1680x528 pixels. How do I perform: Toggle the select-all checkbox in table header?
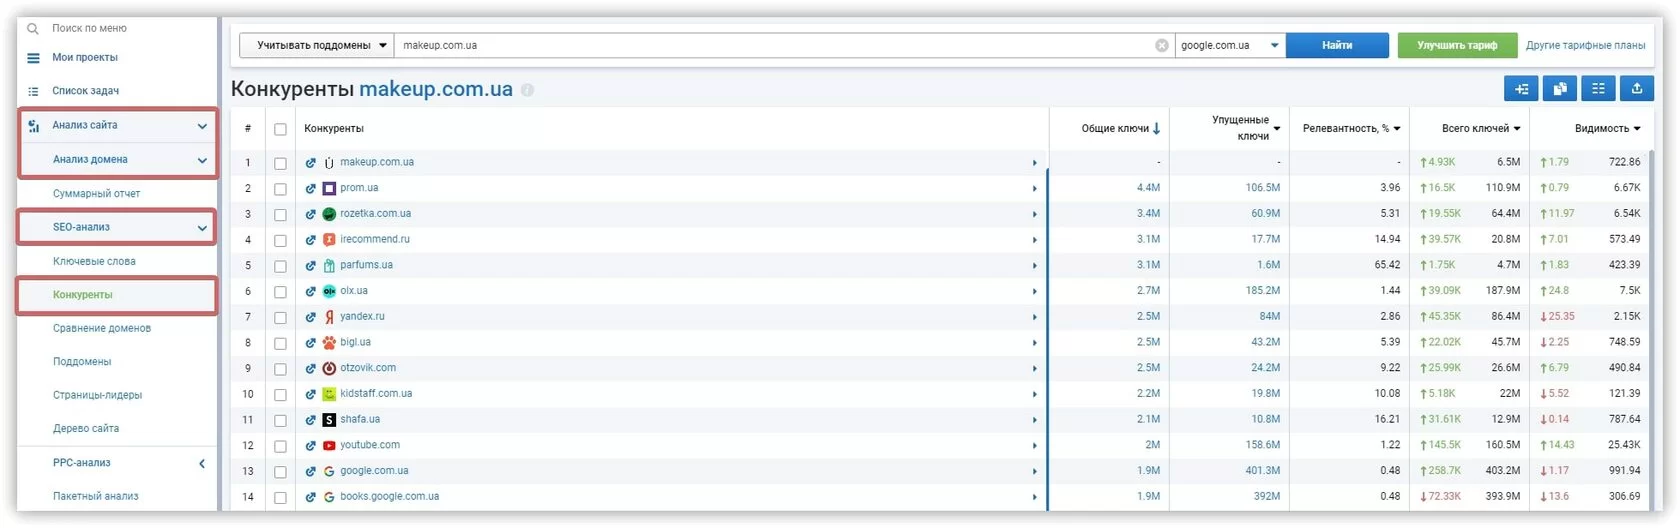pos(280,129)
